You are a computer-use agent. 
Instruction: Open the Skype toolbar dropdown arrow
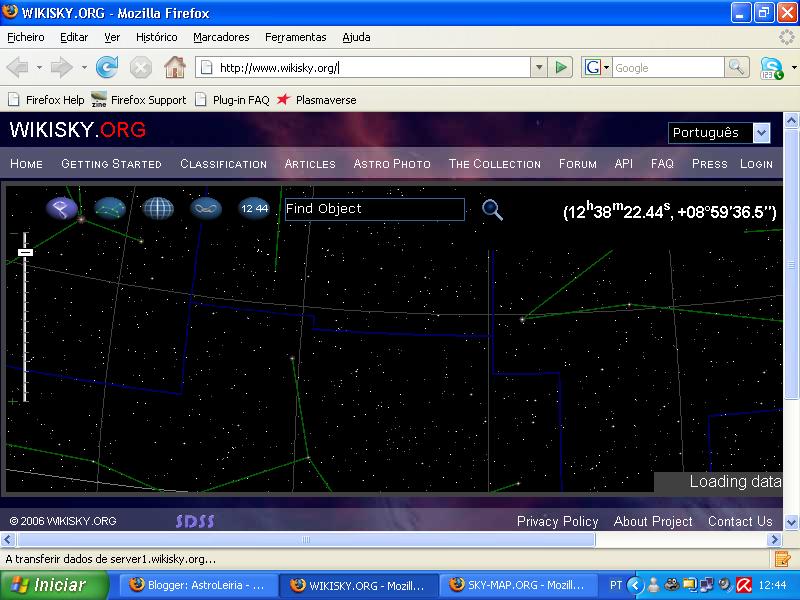pyautogui.click(x=794, y=67)
